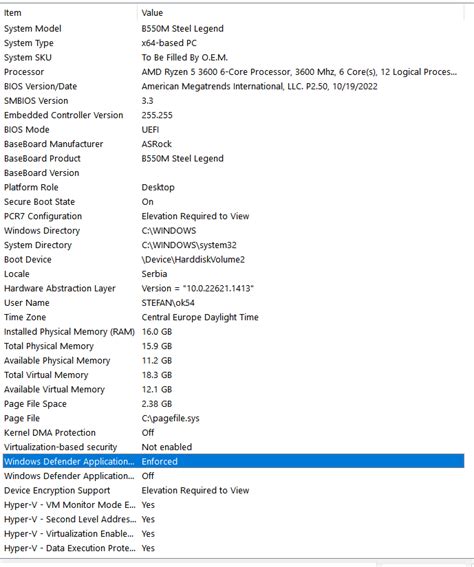Click the 'x64-based PC' value
This screenshot has width=474, height=567.
pos(169,43)
